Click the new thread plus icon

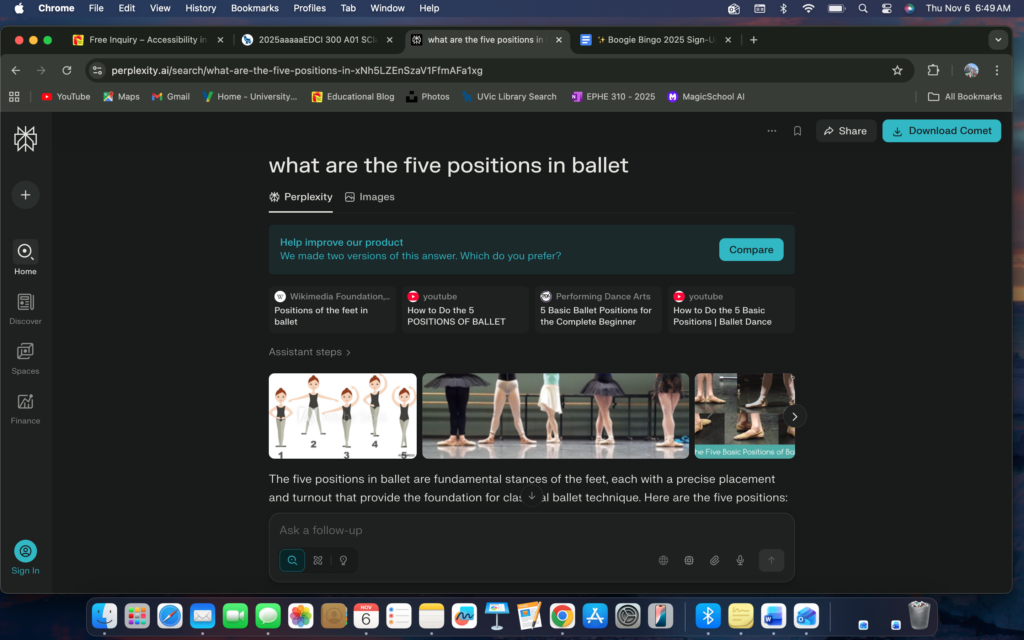(25, 194)
